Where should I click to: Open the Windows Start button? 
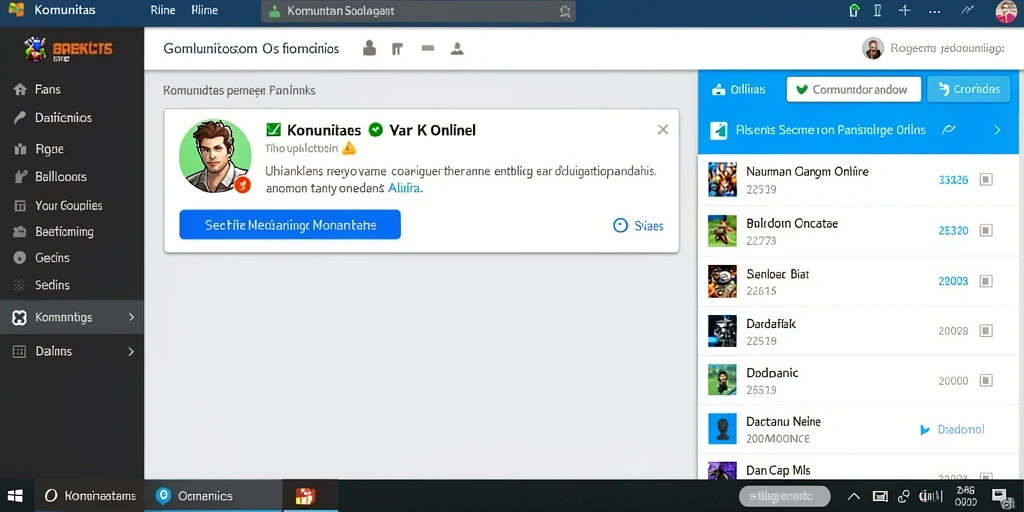coord(16,496)
